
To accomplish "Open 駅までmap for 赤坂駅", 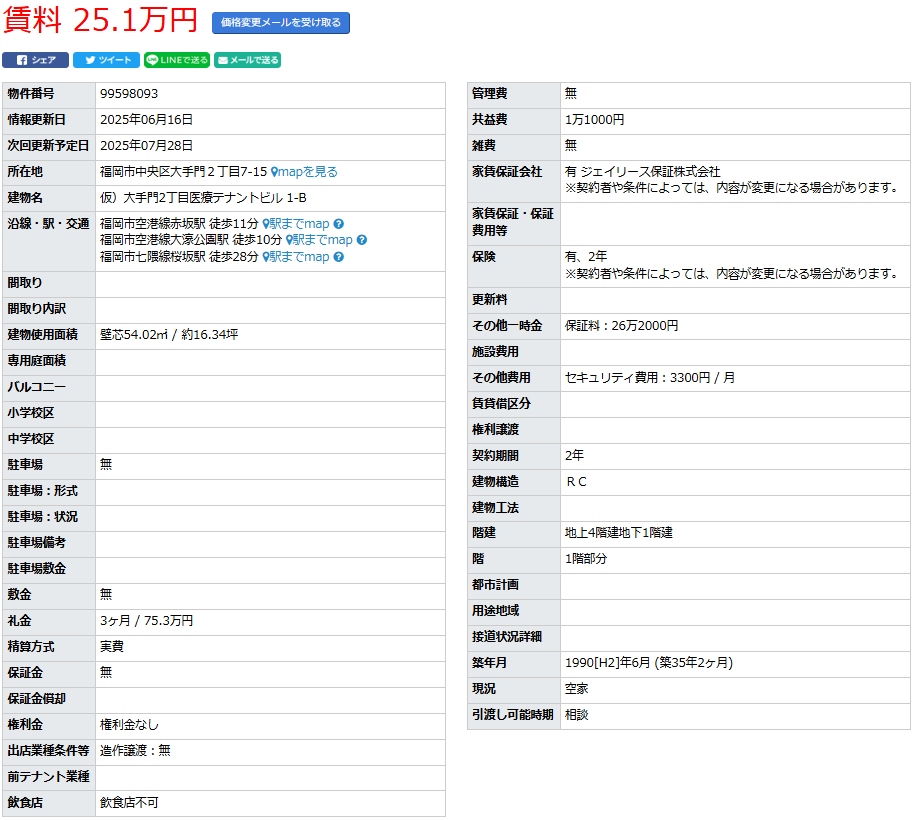I will (300, 224).
